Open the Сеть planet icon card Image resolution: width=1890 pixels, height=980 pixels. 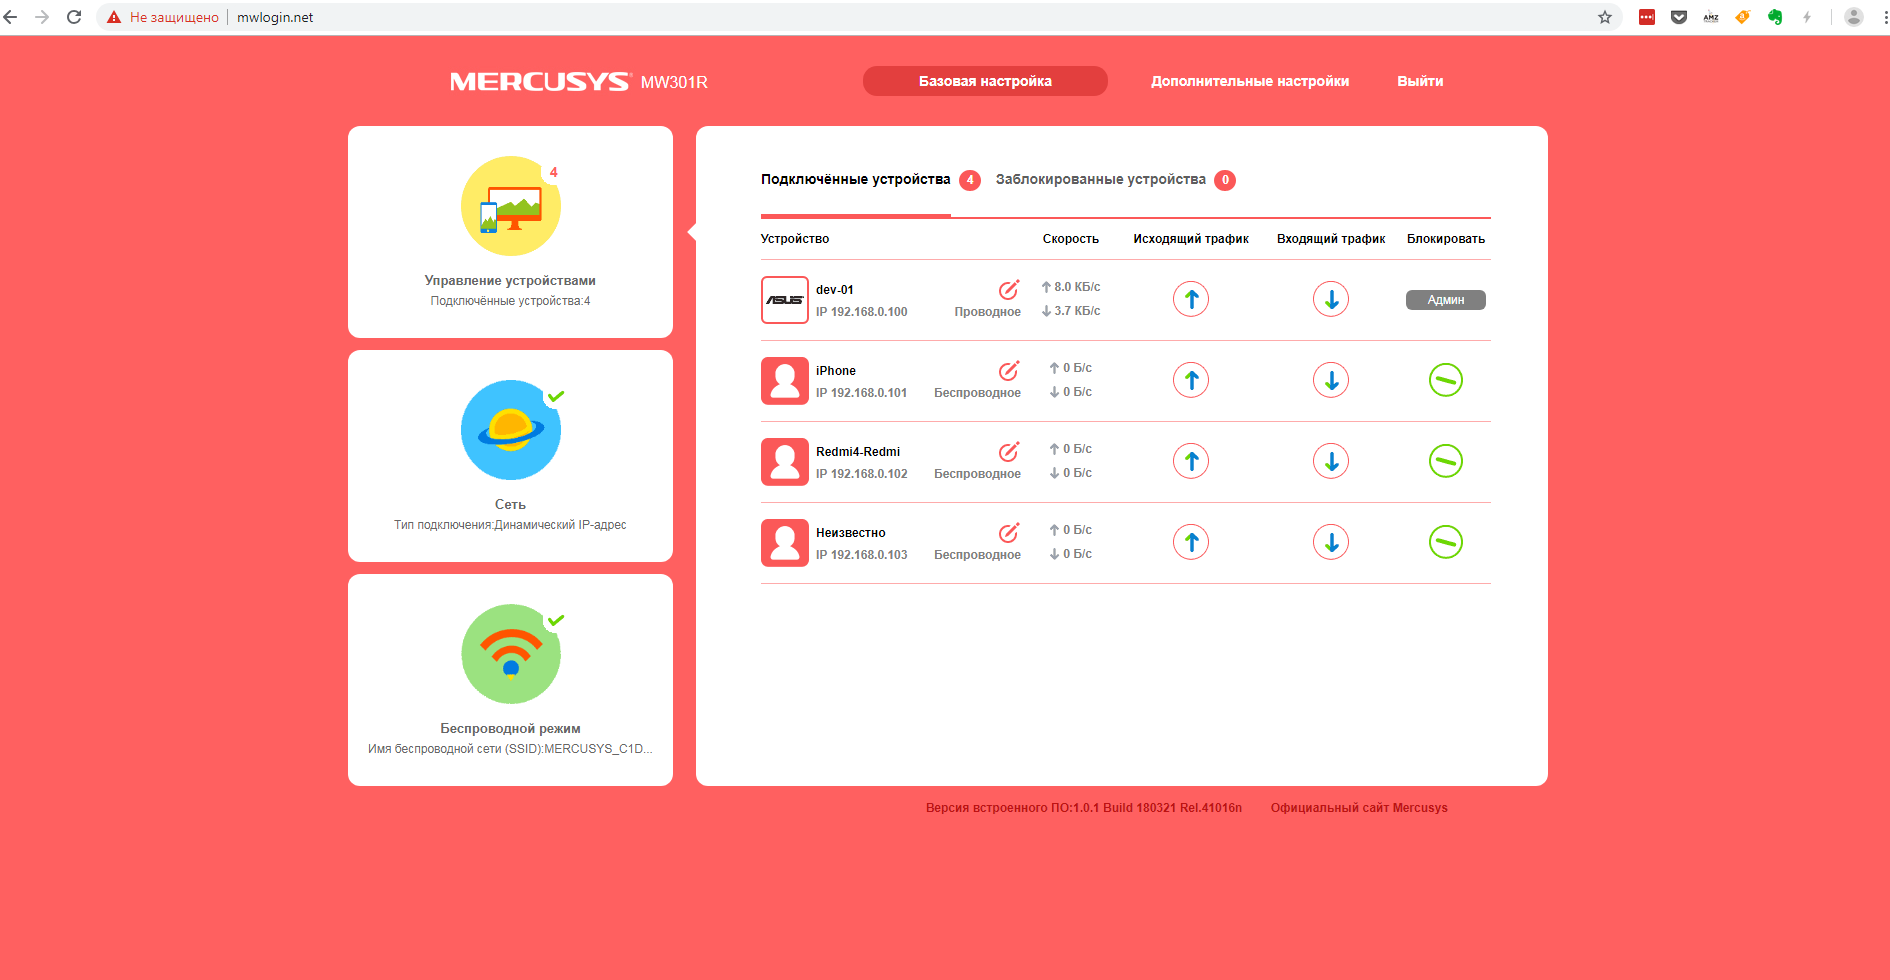pyautogui.click(x=511, y=430)
